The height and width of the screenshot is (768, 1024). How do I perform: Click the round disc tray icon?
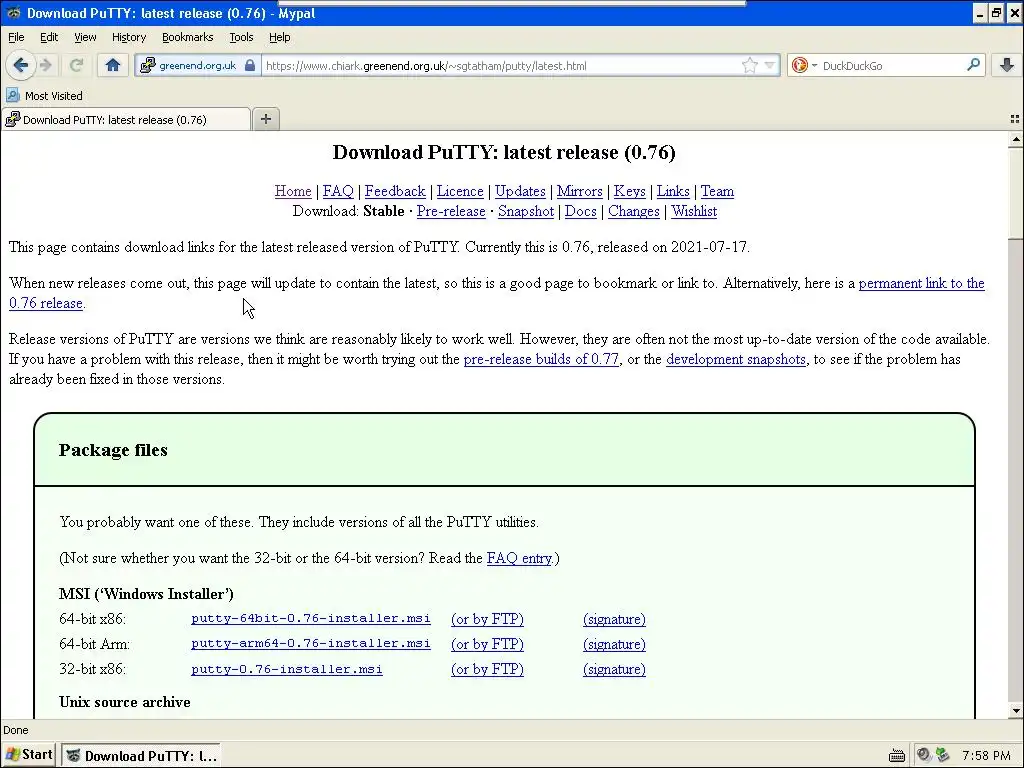(x=923, y=755)
